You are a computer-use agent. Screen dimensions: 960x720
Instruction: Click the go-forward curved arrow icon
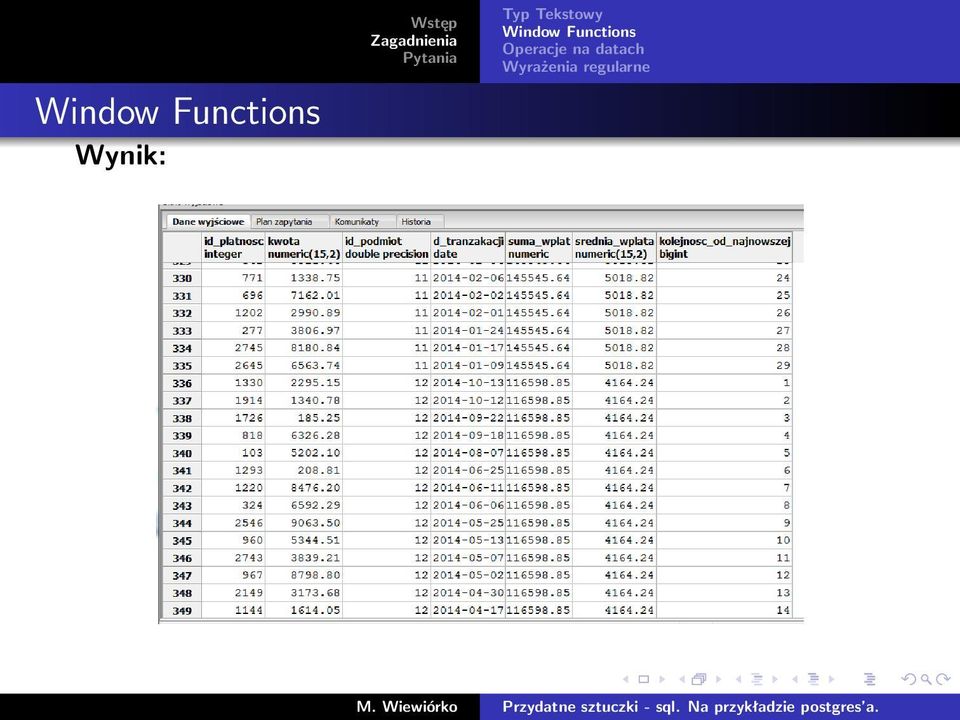(x=943, y=679)
